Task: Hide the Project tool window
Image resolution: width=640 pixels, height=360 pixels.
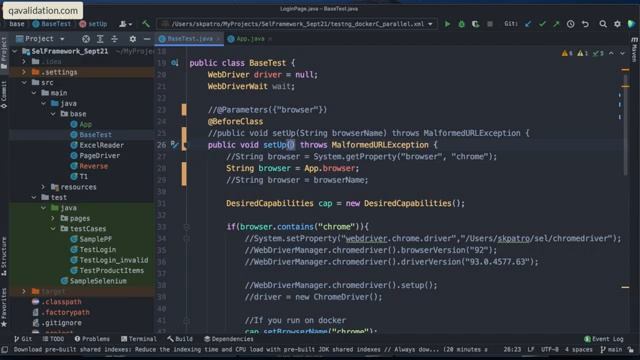Action: [x=147, y=39]
